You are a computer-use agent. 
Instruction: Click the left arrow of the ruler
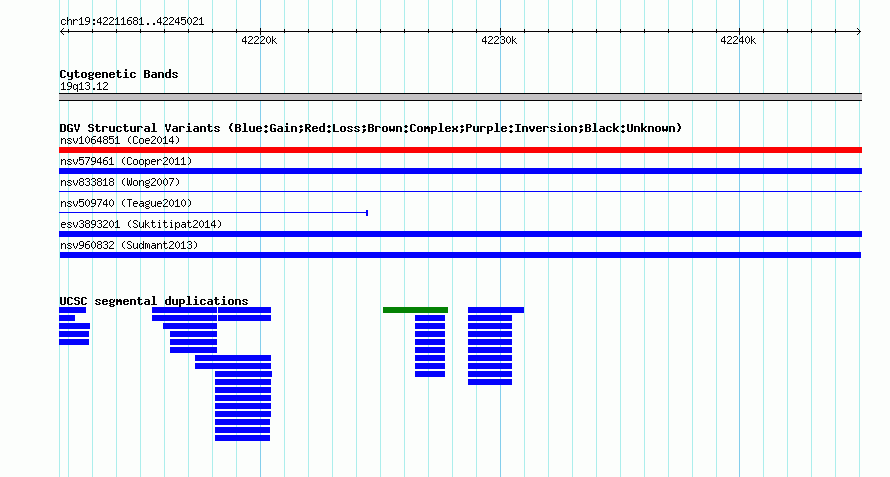(62, 32)
